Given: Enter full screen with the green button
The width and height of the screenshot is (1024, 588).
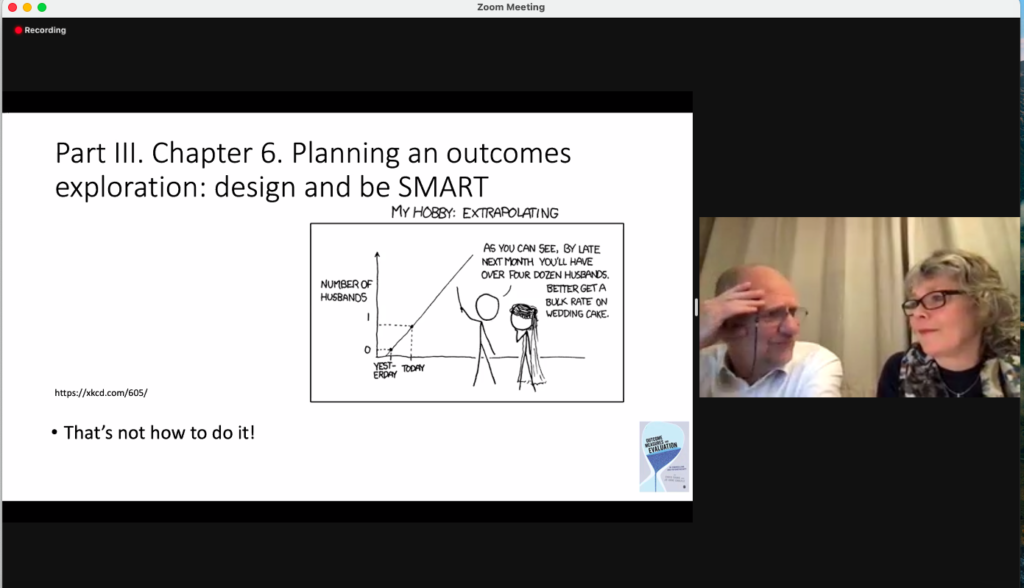Looking at the screenshot, I should [x=42, y=7].
